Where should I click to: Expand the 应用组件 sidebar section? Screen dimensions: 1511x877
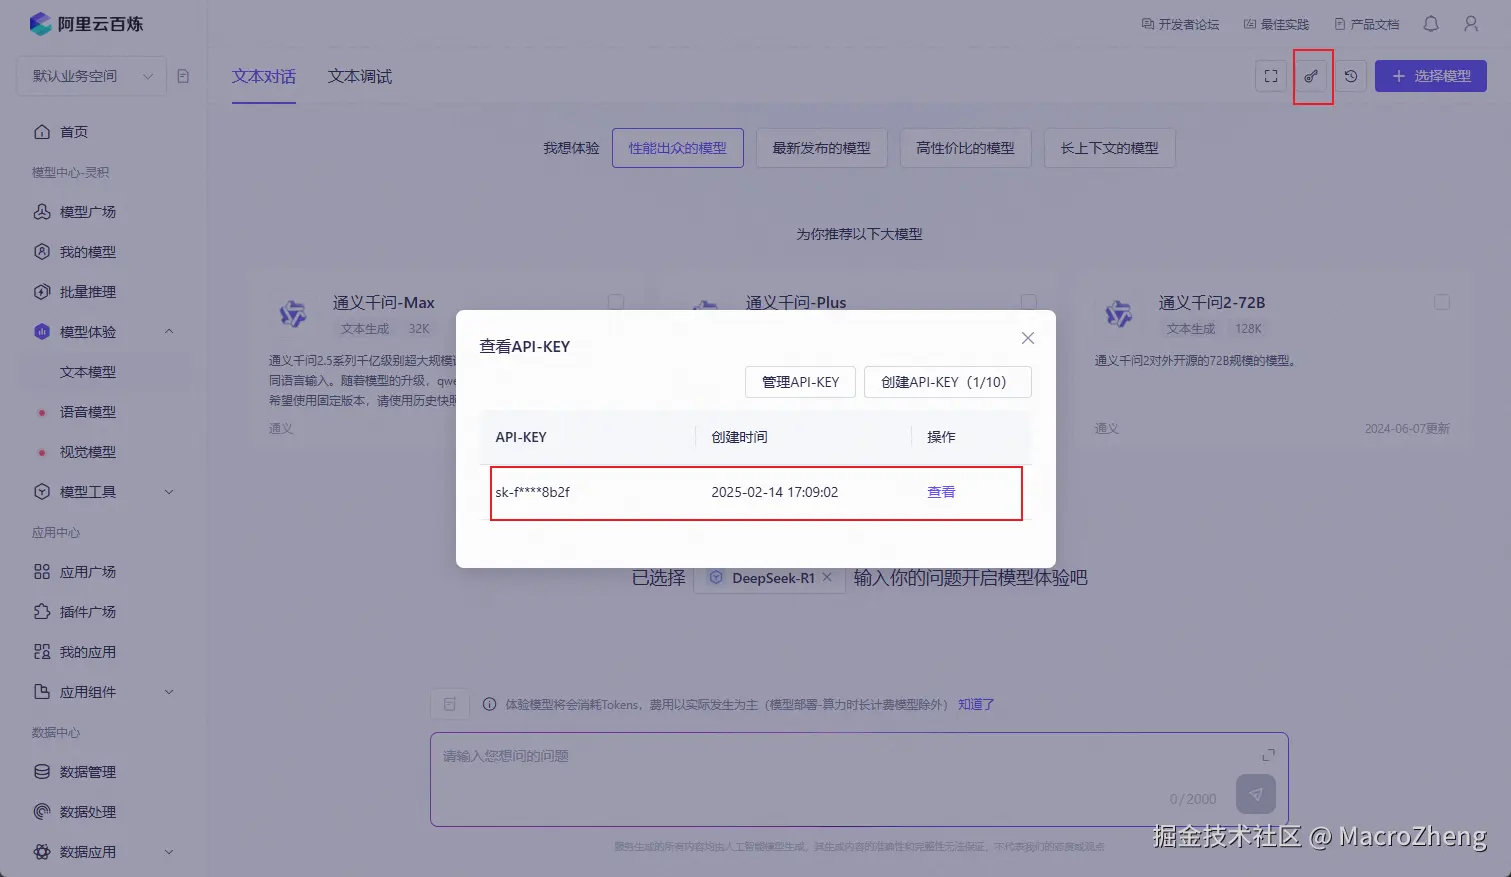coord(169,692)
